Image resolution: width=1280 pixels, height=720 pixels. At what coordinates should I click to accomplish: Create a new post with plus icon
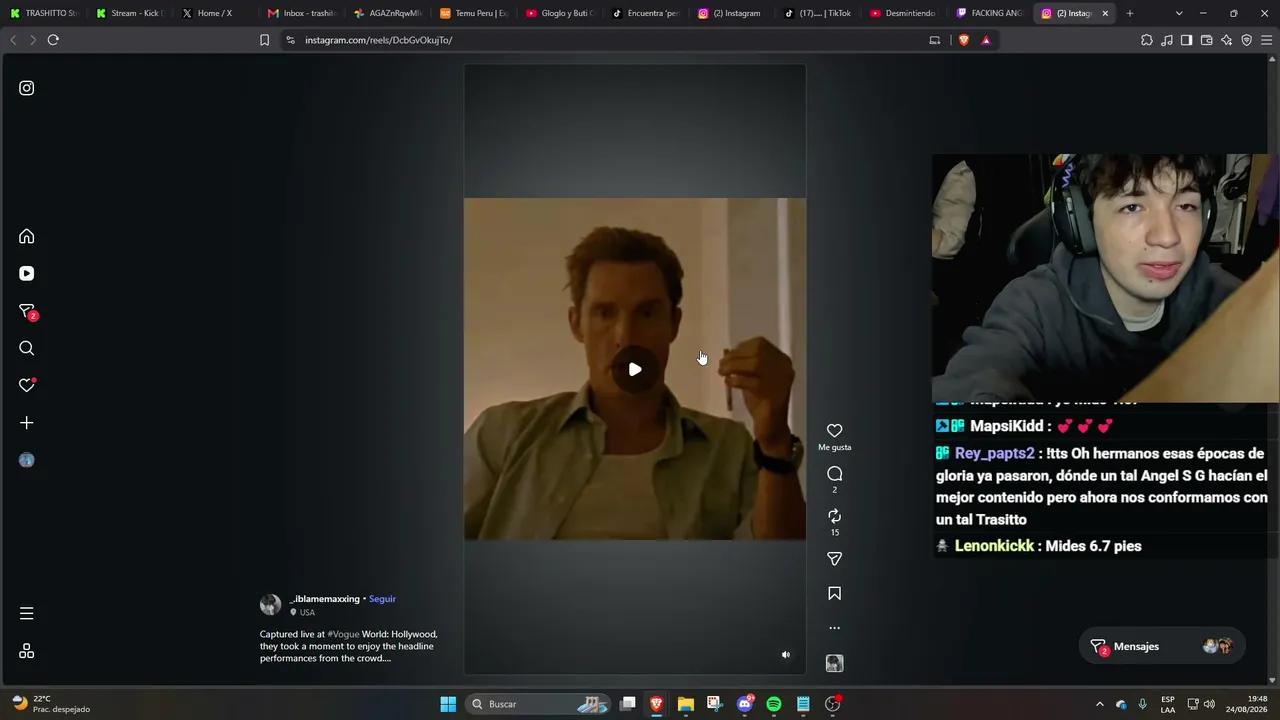[27, 423]
